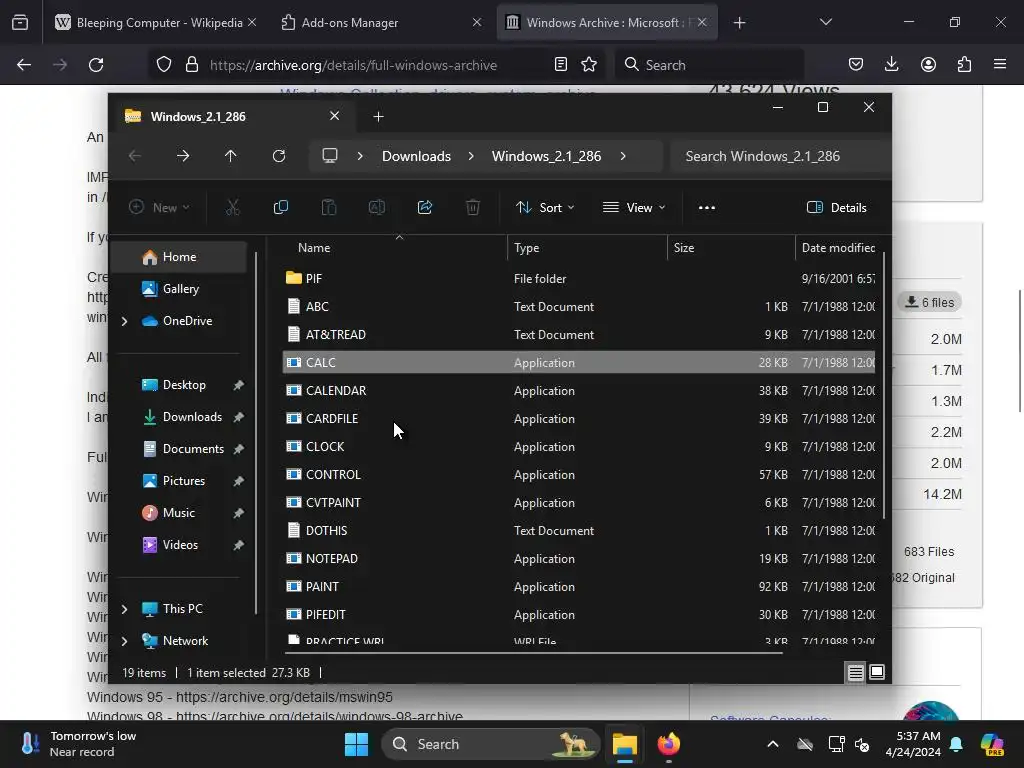Toggle the Details pane

(x=837, y=208)
